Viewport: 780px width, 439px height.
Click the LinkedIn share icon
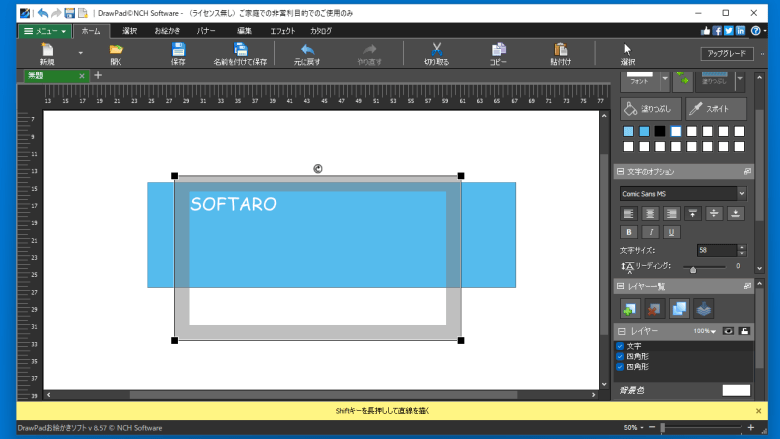click(741, 31)
